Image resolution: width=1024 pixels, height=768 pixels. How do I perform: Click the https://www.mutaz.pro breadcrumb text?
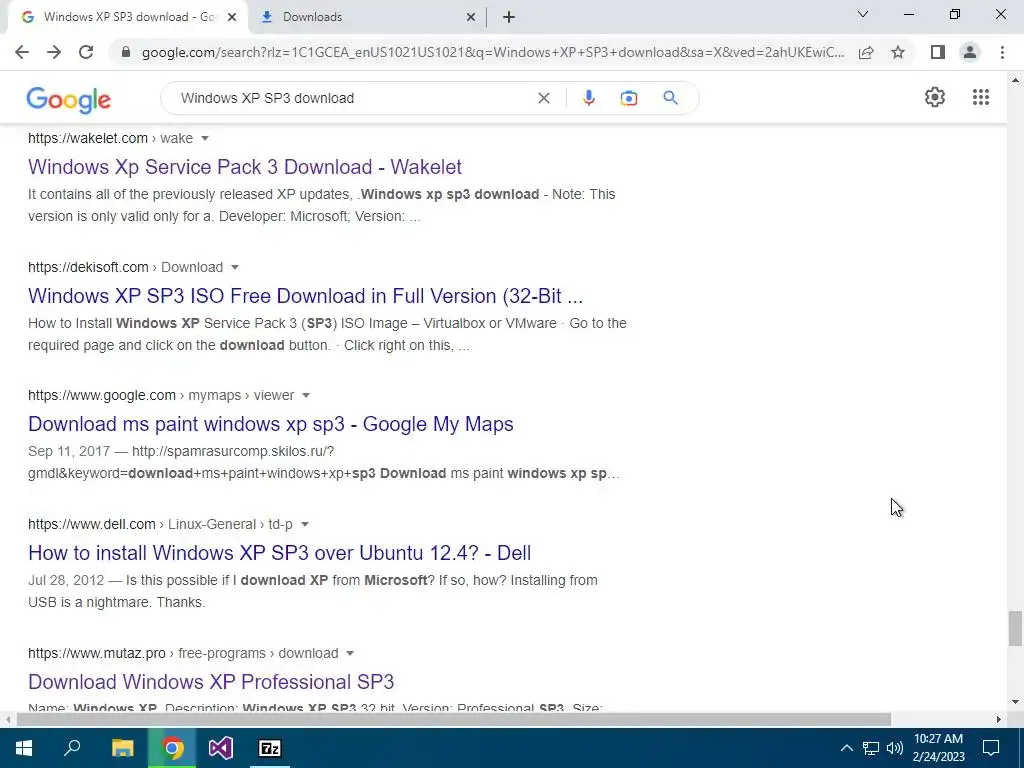(183, 653)
